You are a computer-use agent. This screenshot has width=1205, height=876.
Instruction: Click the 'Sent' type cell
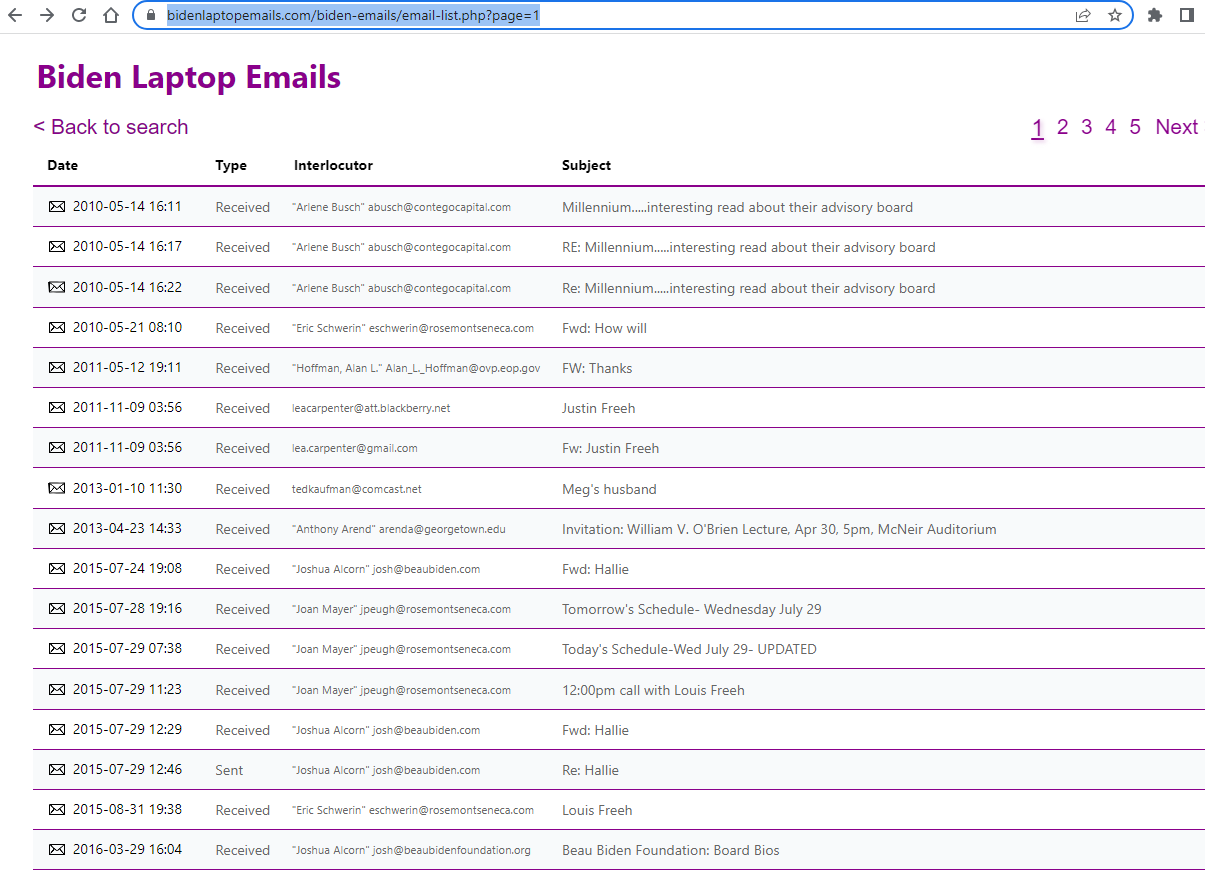tap(229, 770)
